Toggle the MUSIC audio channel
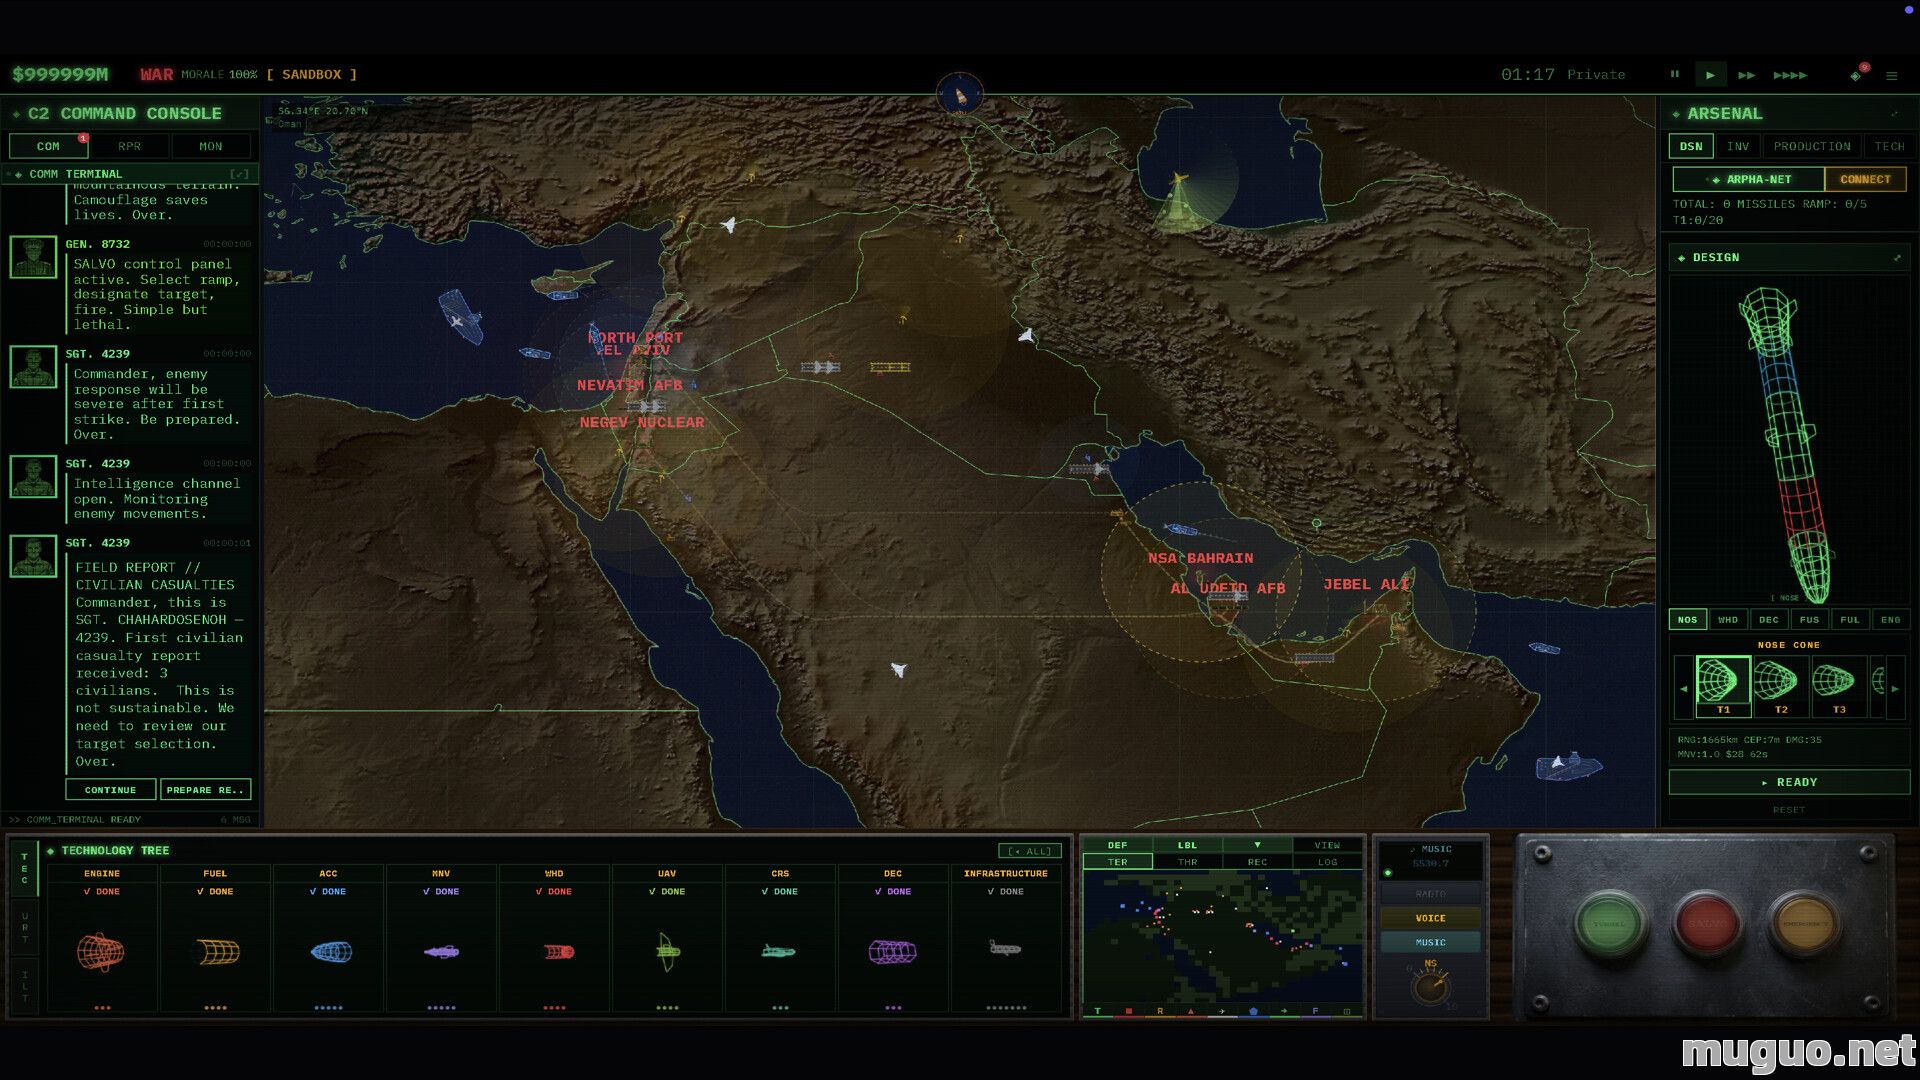Viewport: 1920px width, 1080px height. 1430,942
